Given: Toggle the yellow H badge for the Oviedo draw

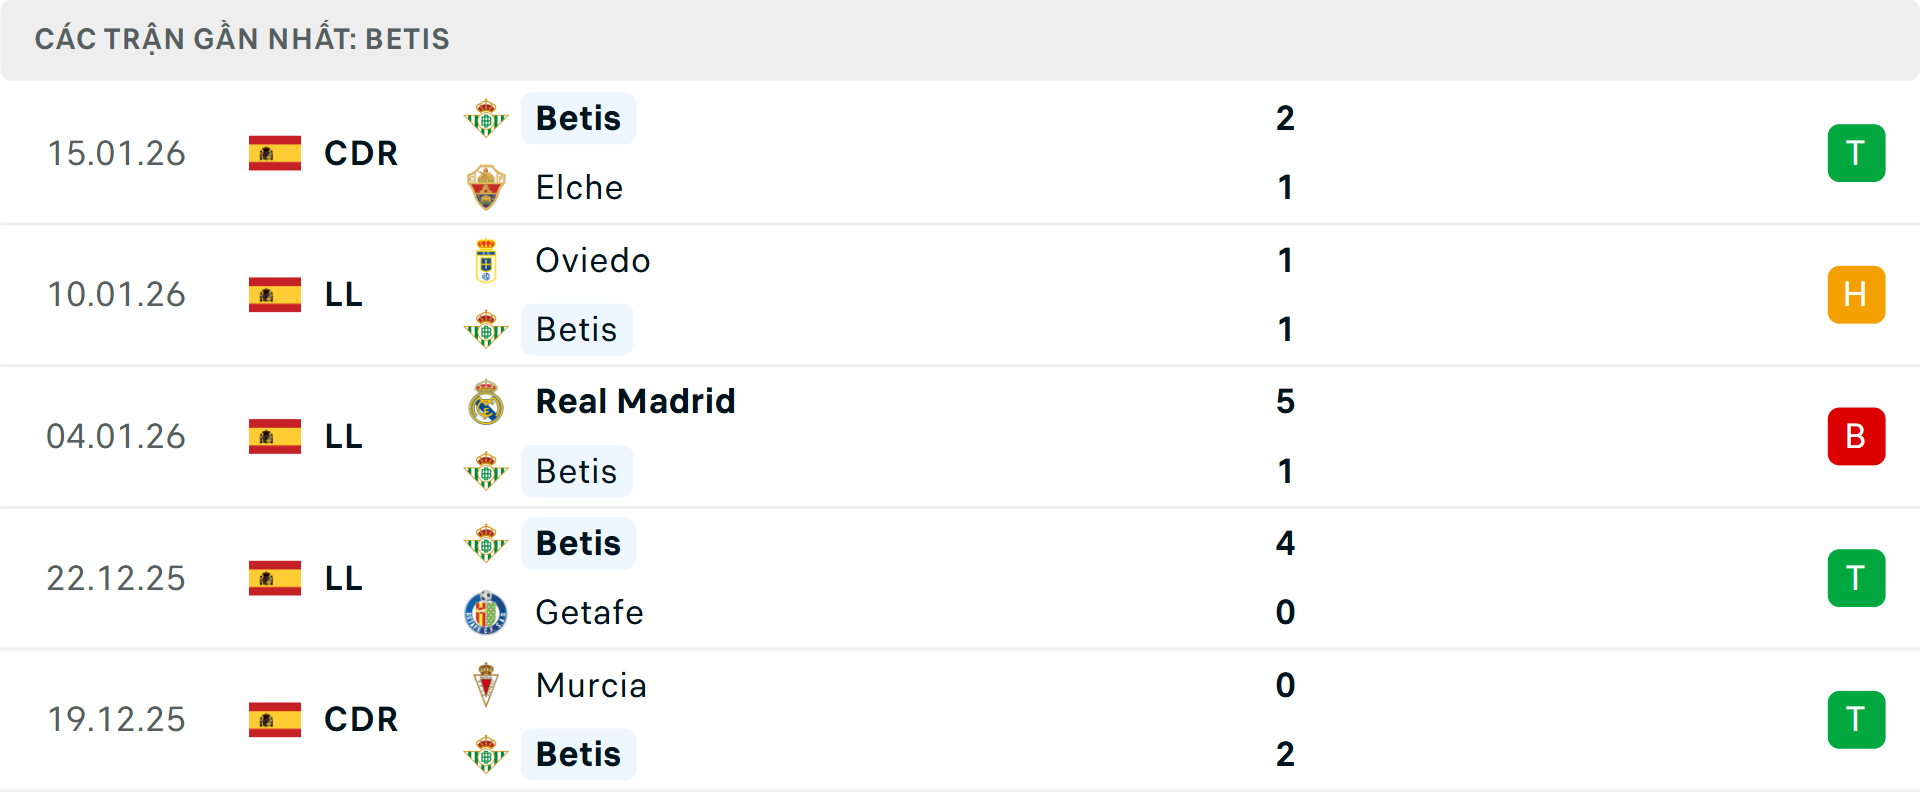Looking at the screenshot, I should pyautogui.click(x=1856, y=294).
